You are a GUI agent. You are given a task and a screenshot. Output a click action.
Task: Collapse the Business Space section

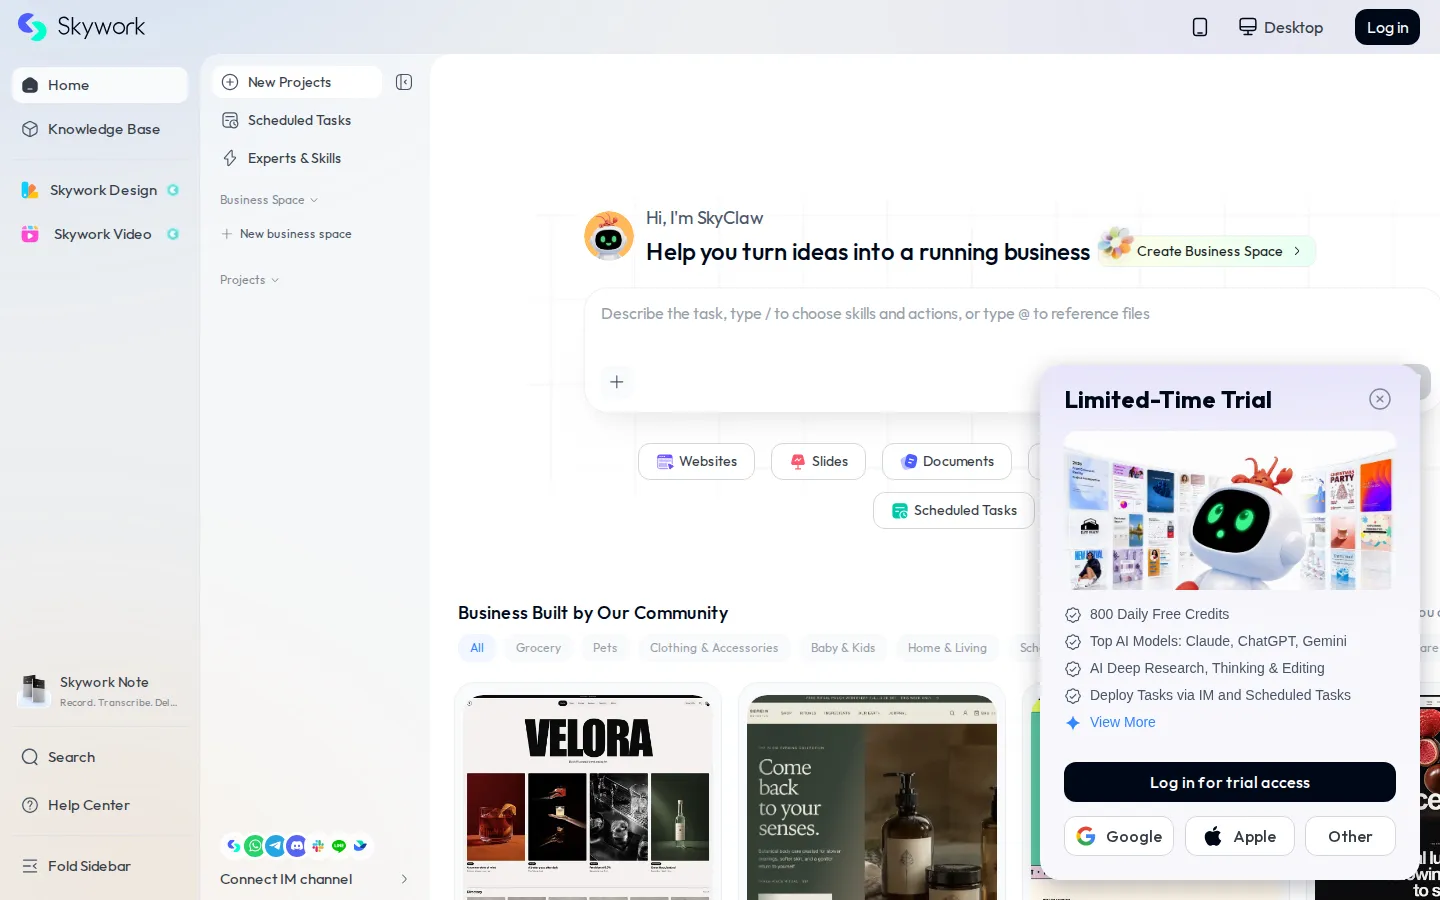pyautogui.click(x=269, y=200)
